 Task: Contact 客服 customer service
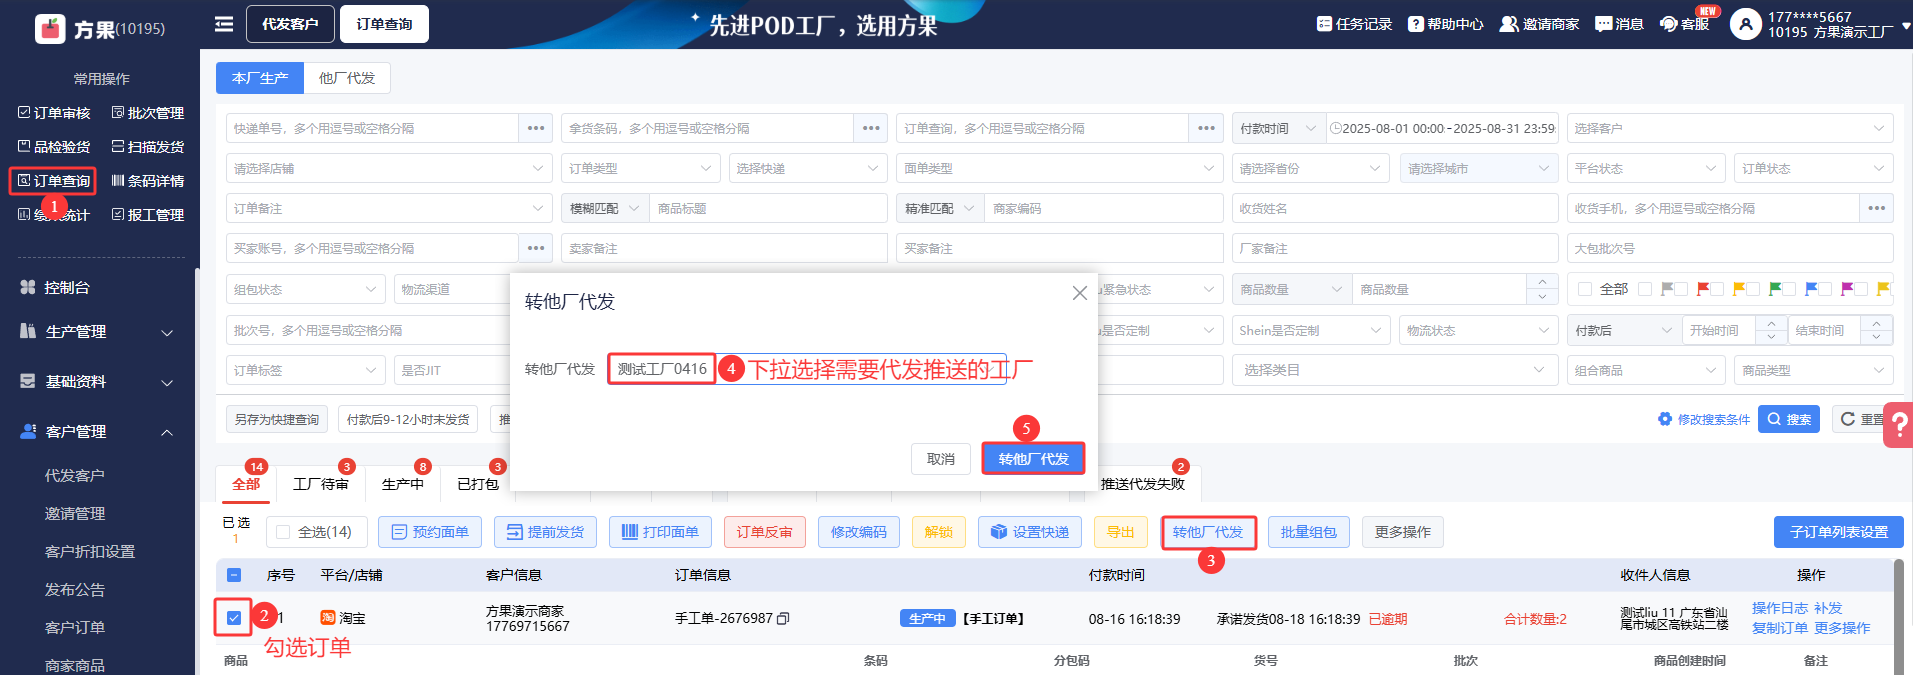(1685, 24)
